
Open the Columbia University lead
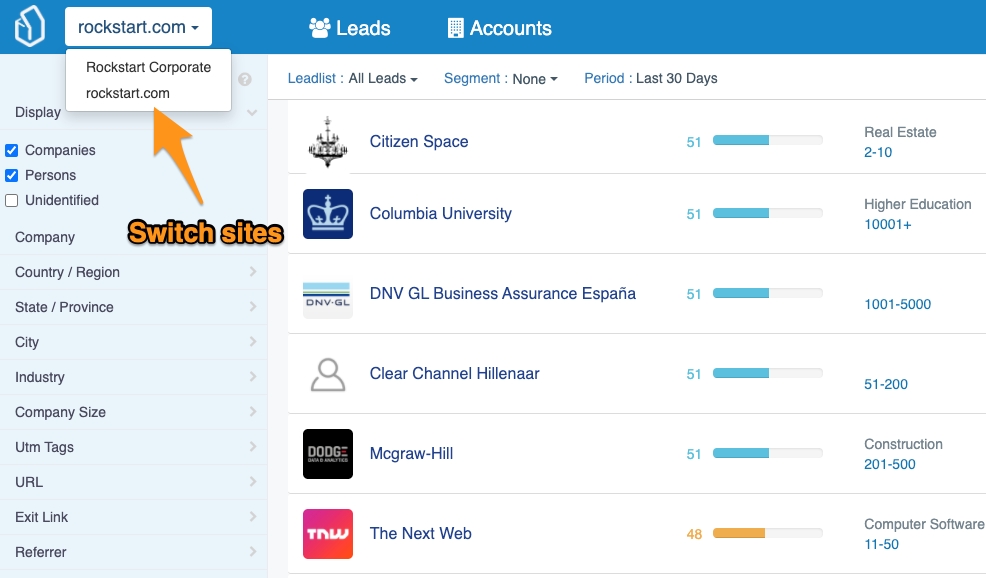(x=440, y=214)
